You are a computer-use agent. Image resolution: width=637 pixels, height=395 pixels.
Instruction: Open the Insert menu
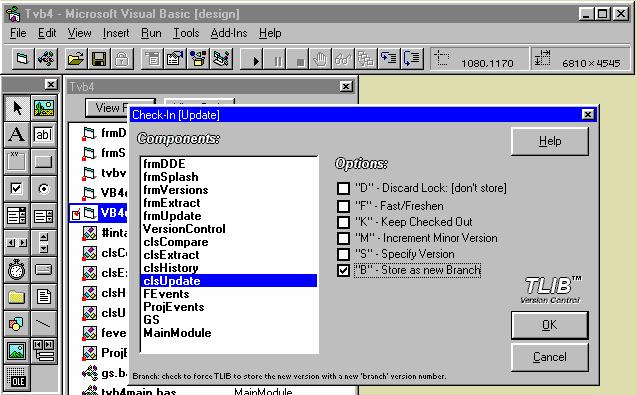point(116,33)
